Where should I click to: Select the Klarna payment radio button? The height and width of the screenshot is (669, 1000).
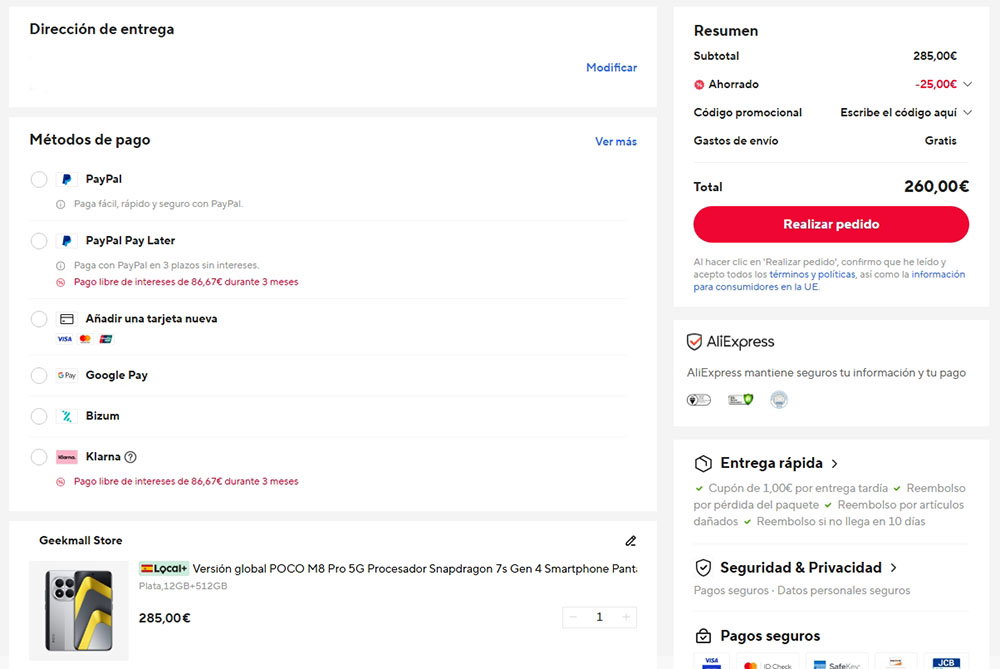click(39, 457)
